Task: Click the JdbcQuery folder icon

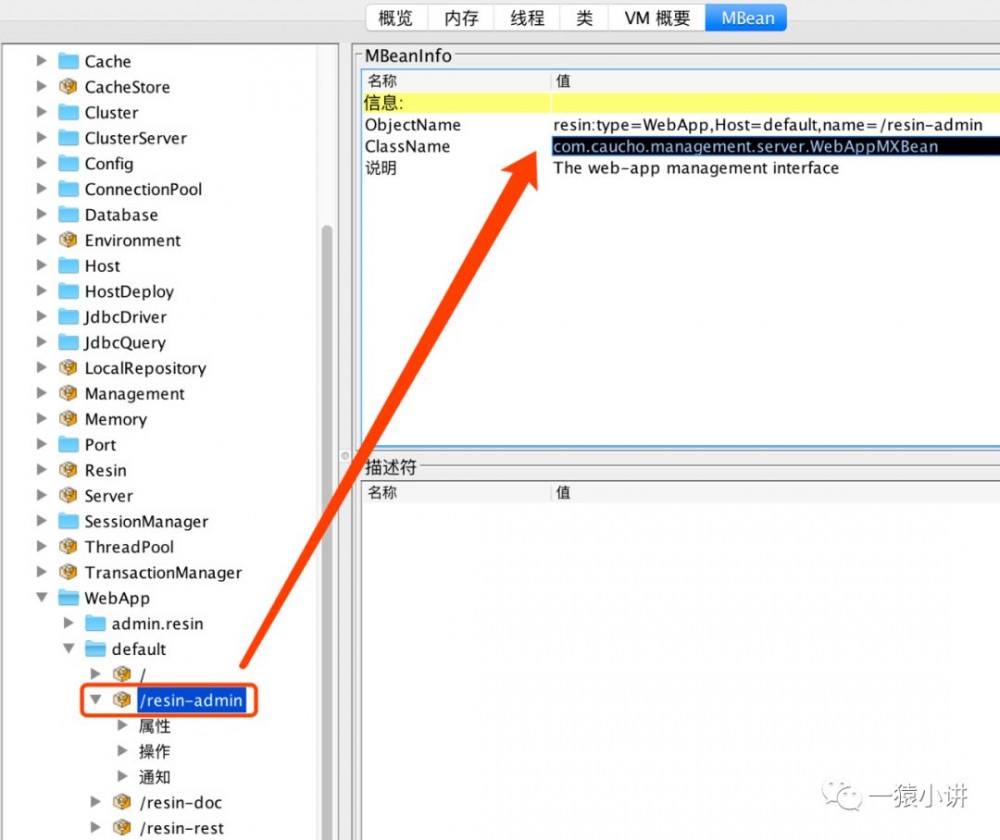Action: [x=68, y=343]
